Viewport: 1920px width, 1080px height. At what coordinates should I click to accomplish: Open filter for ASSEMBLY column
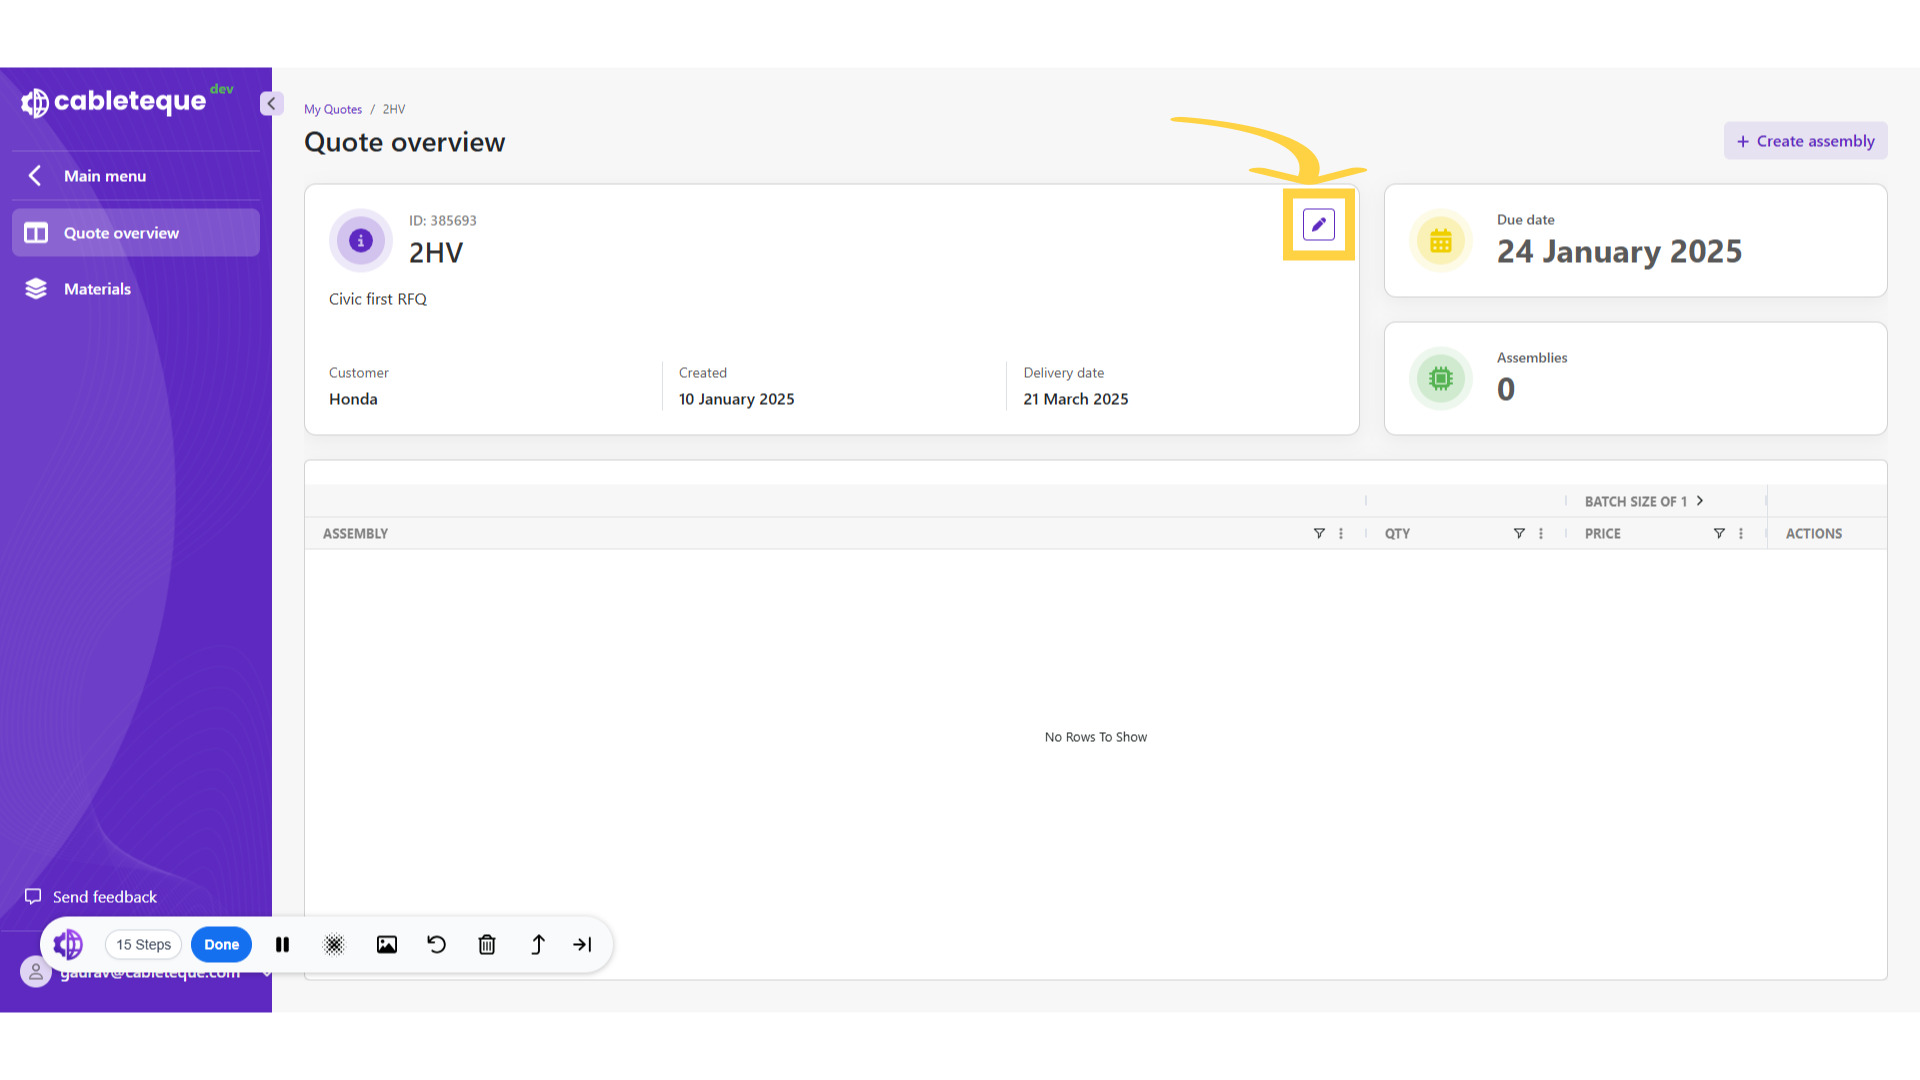click(1319, 534)
